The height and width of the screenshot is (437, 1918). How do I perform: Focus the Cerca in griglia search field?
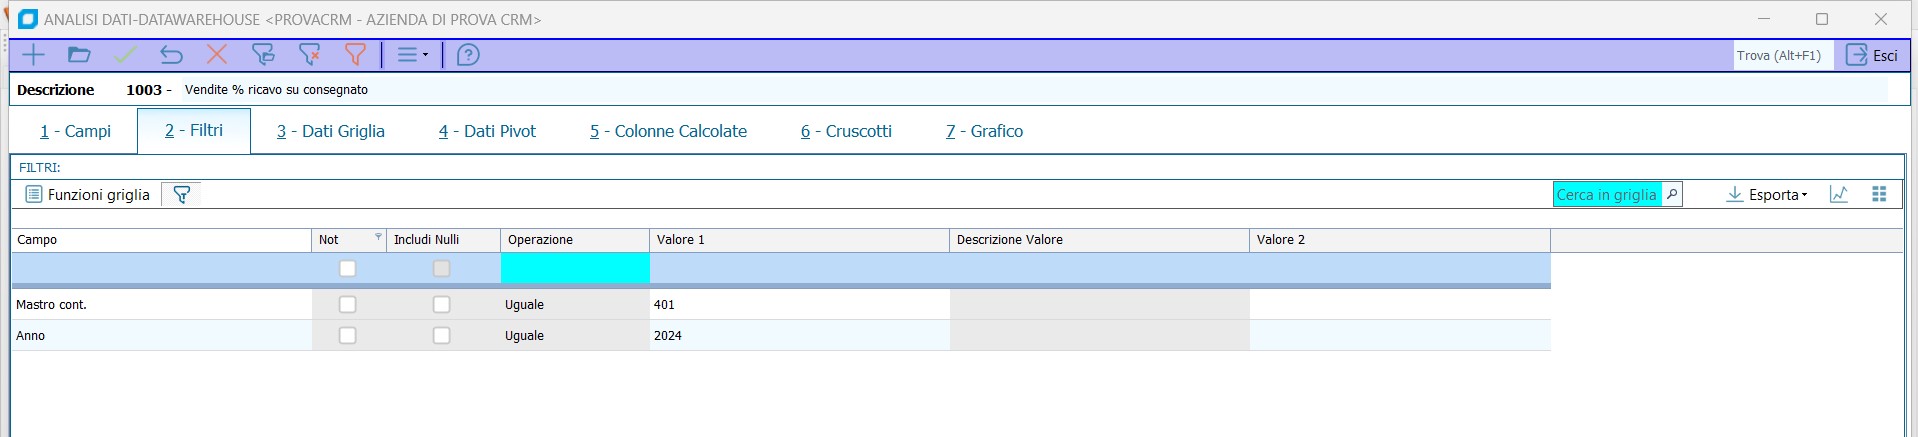[x=1606, y=194]
